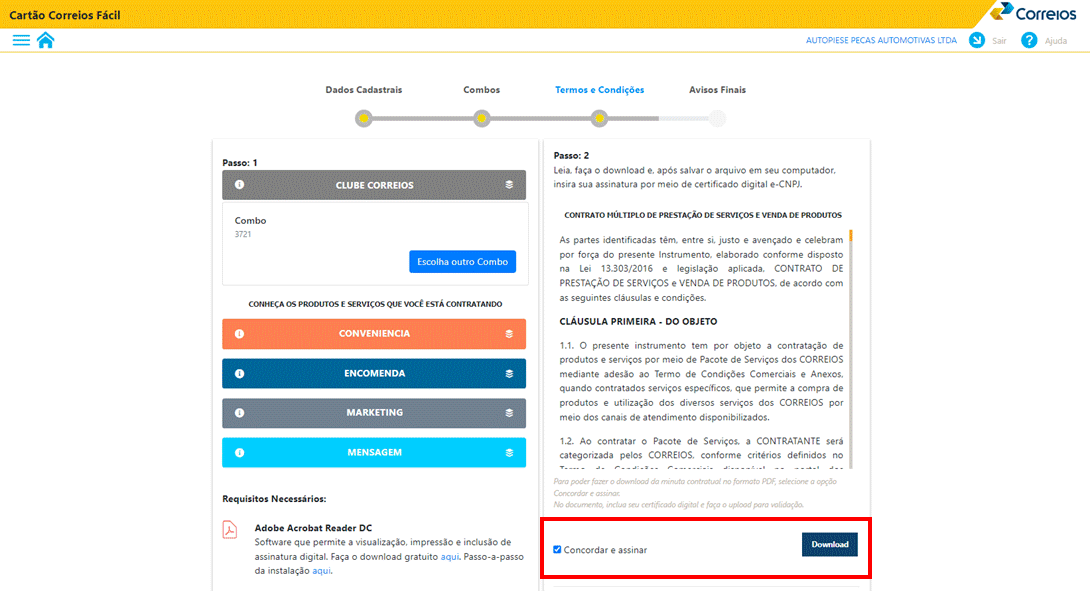Click Escolha outro Combo button
The image size is (1090, 591).
coord(462,261)
